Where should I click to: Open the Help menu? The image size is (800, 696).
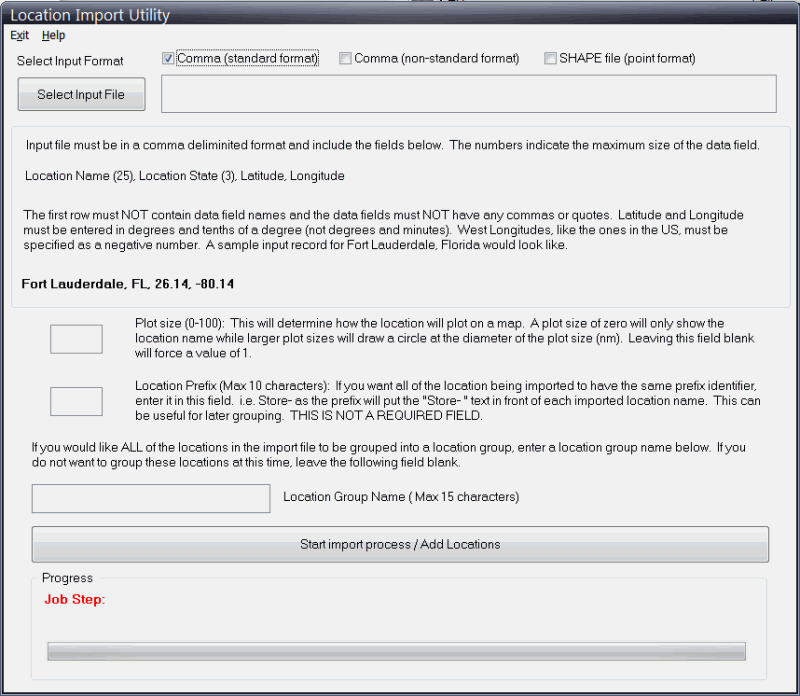coord(53,35)
